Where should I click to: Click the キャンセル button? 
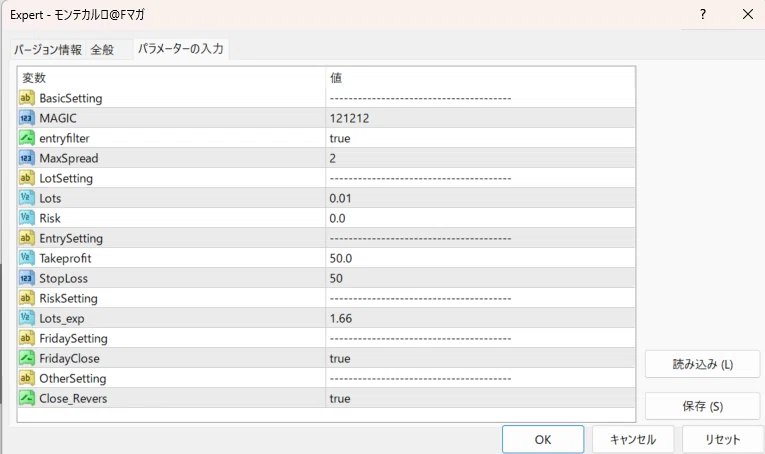click(x=633, y=439)
